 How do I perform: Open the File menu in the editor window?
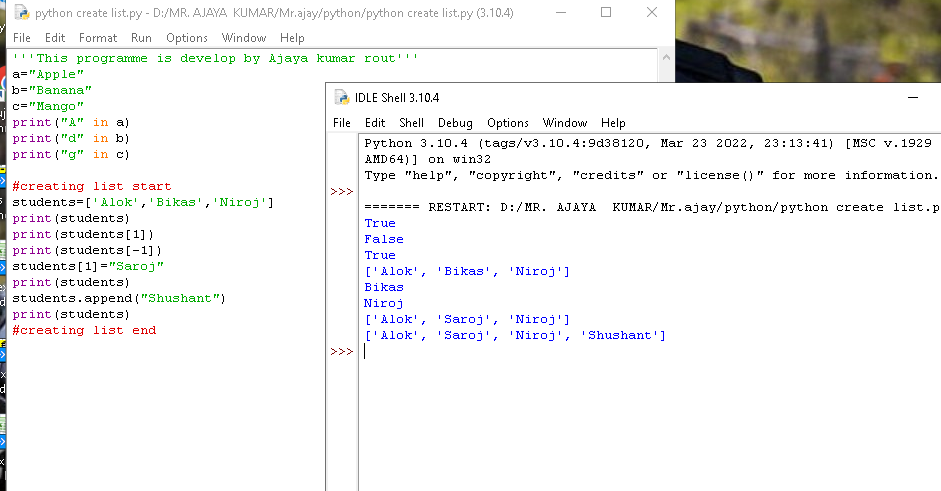(22, 38)
